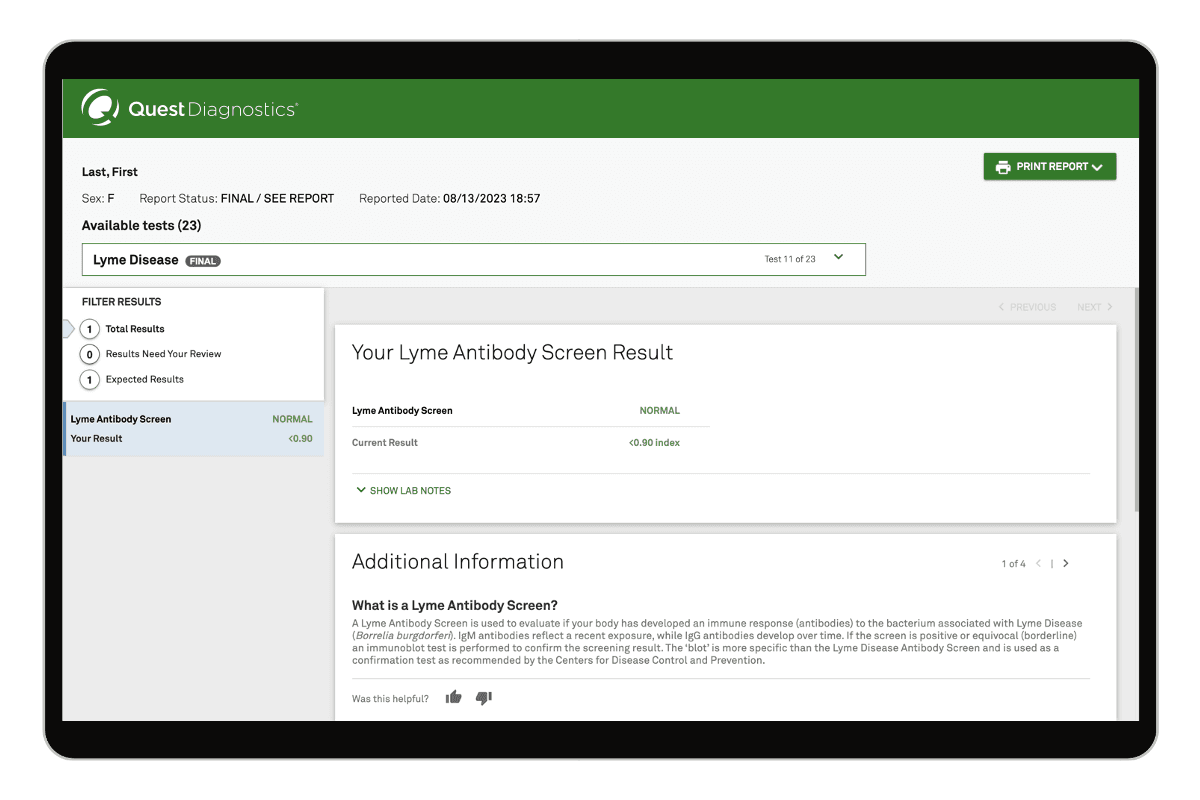Click the thumbs down icon

point(483,698)
